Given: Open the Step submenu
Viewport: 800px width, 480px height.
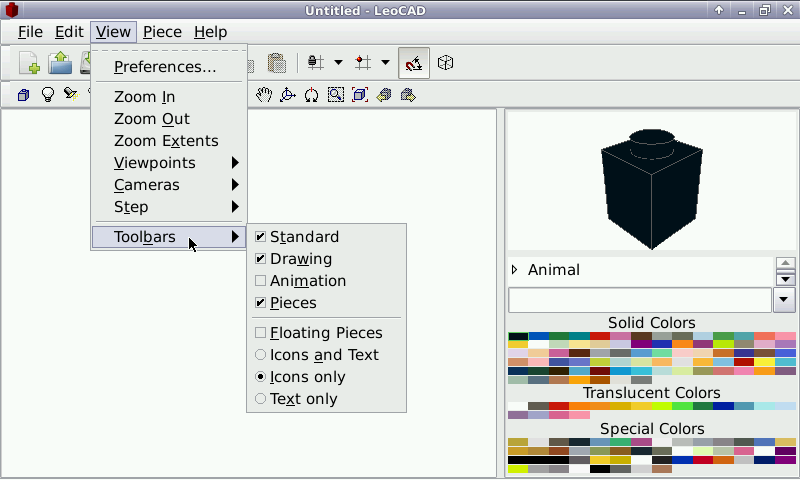Looking at the screenshot, I should [x=170, y=207].
